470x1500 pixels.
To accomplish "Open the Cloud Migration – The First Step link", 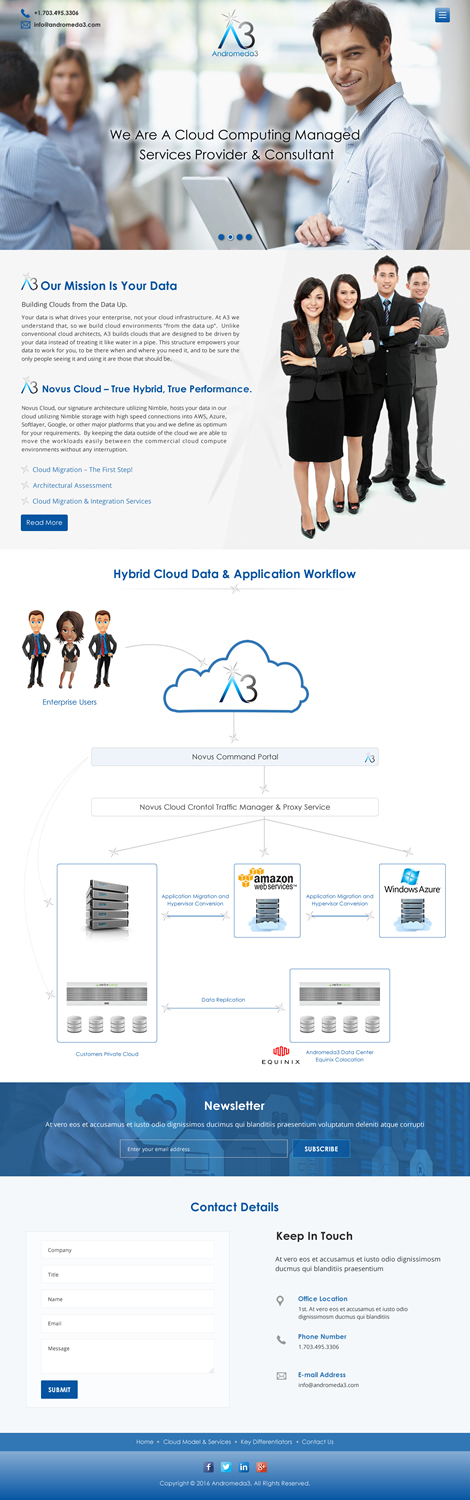I will [83, 469].
